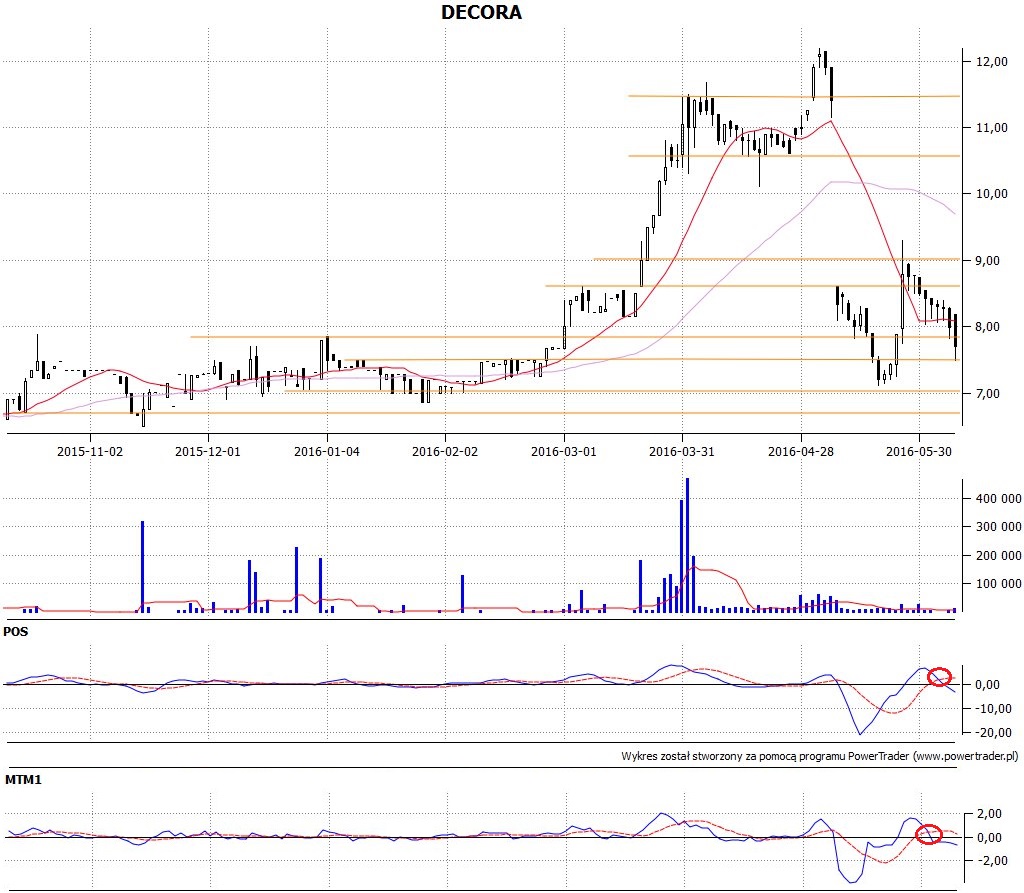Click the highest candlestick above 12,00
The image size is (1024, 893).
click(x=819, y=59)
